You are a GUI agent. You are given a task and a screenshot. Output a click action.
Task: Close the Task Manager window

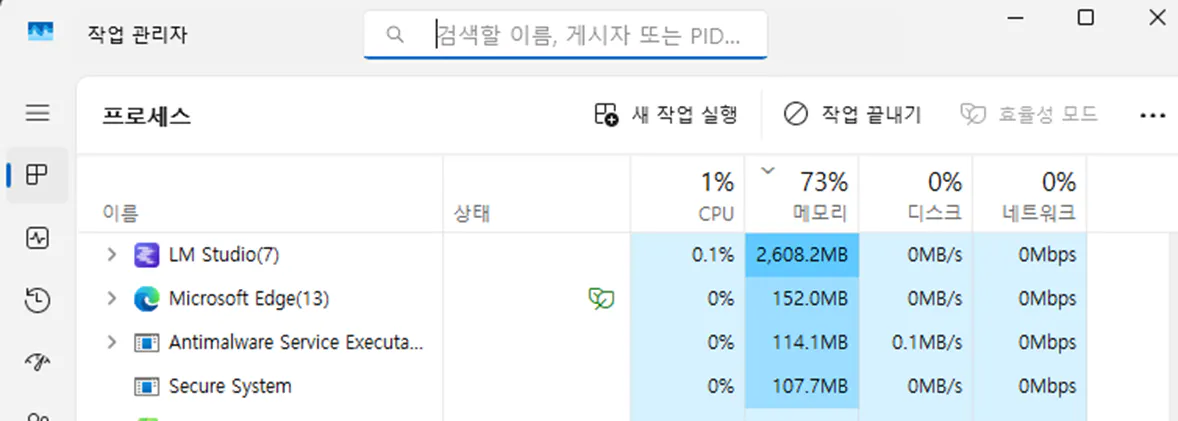click(1157, 17)
